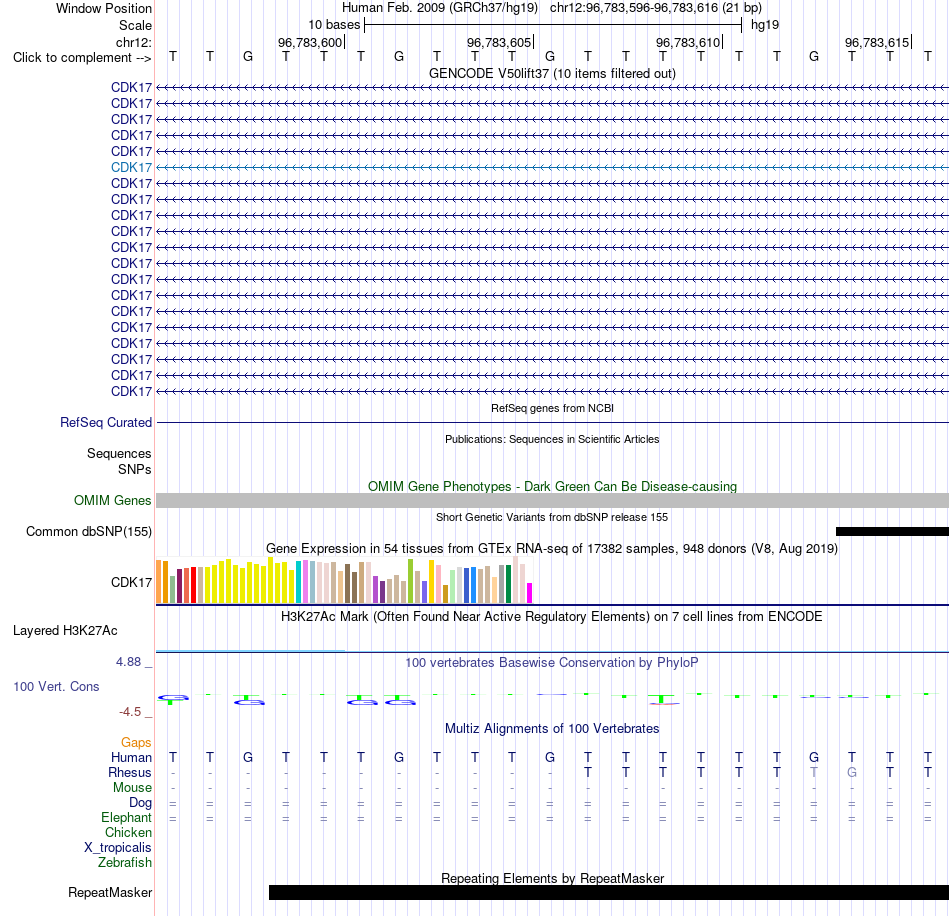Click the highlighted light-blue CDK17 transcript label

pos(131,167)
